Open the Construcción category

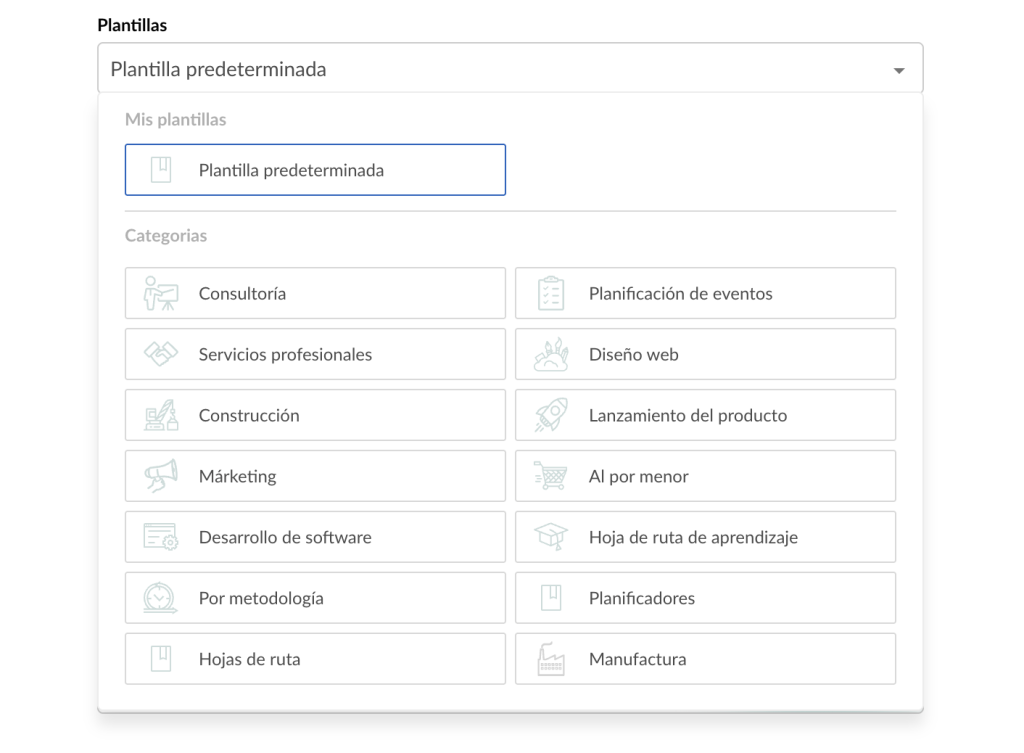315,415
